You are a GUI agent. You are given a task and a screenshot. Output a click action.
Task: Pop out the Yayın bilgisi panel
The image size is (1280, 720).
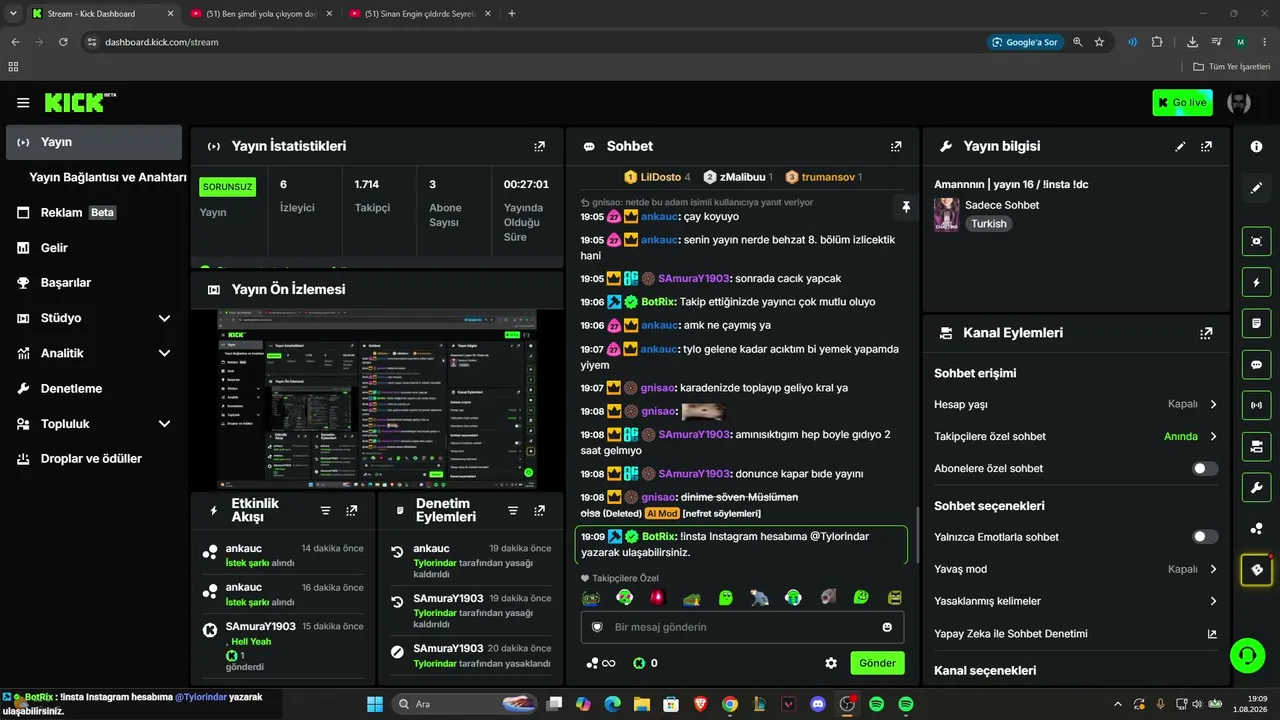pyautogui.click(x=1207, y=146)
